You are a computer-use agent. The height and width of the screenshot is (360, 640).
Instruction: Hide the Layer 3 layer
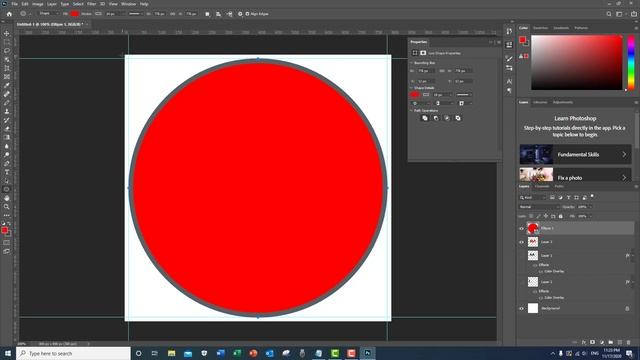521,242
